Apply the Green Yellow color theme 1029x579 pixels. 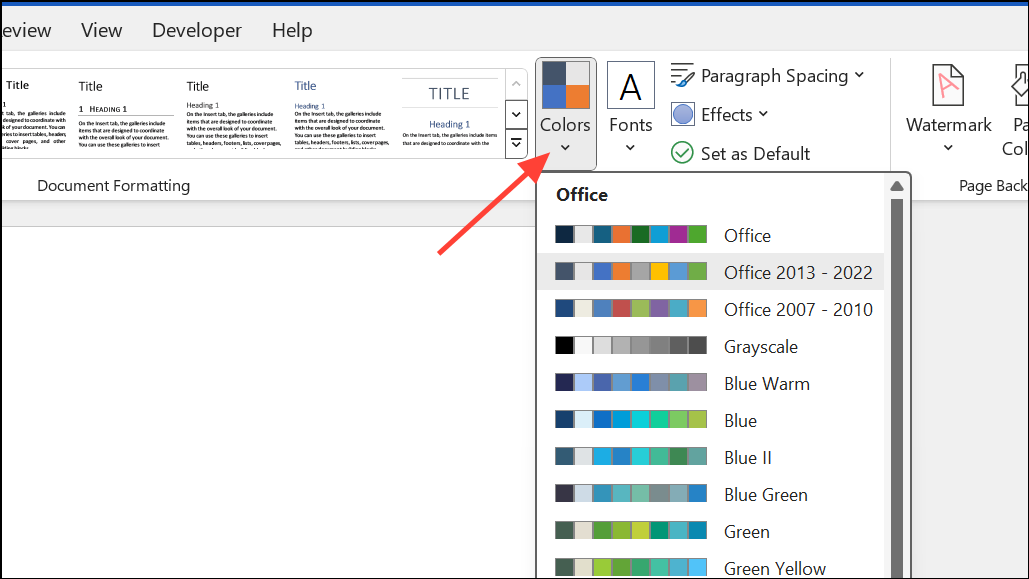[x=711, y=567]
